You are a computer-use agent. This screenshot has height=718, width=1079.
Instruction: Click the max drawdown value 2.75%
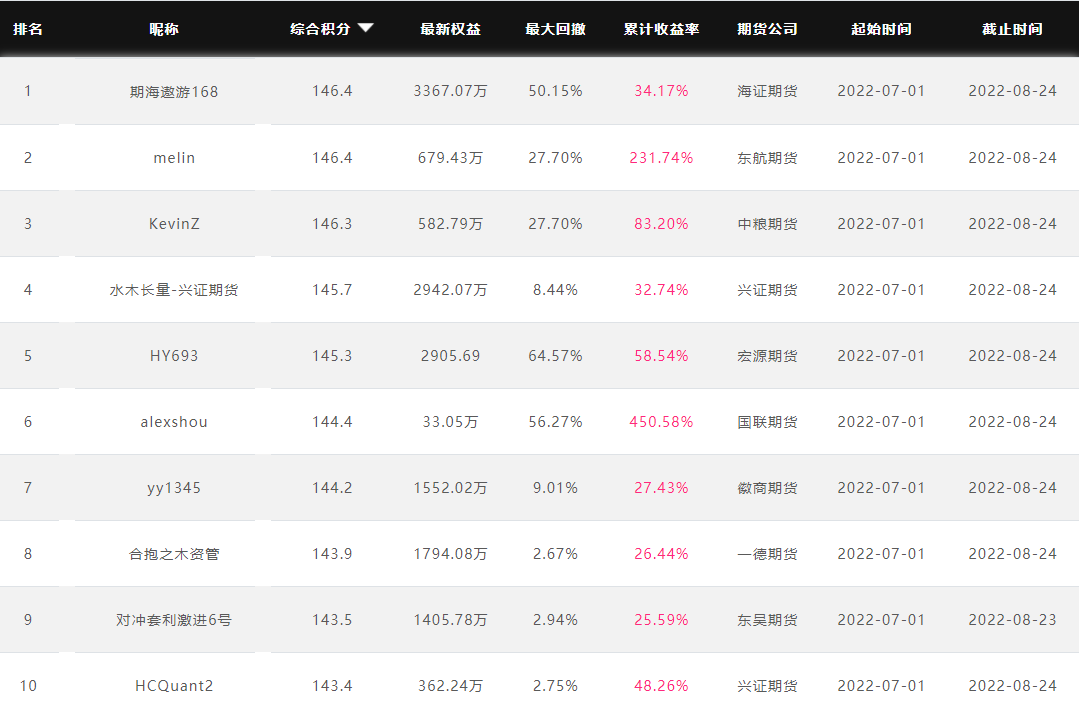coord(555,686)
